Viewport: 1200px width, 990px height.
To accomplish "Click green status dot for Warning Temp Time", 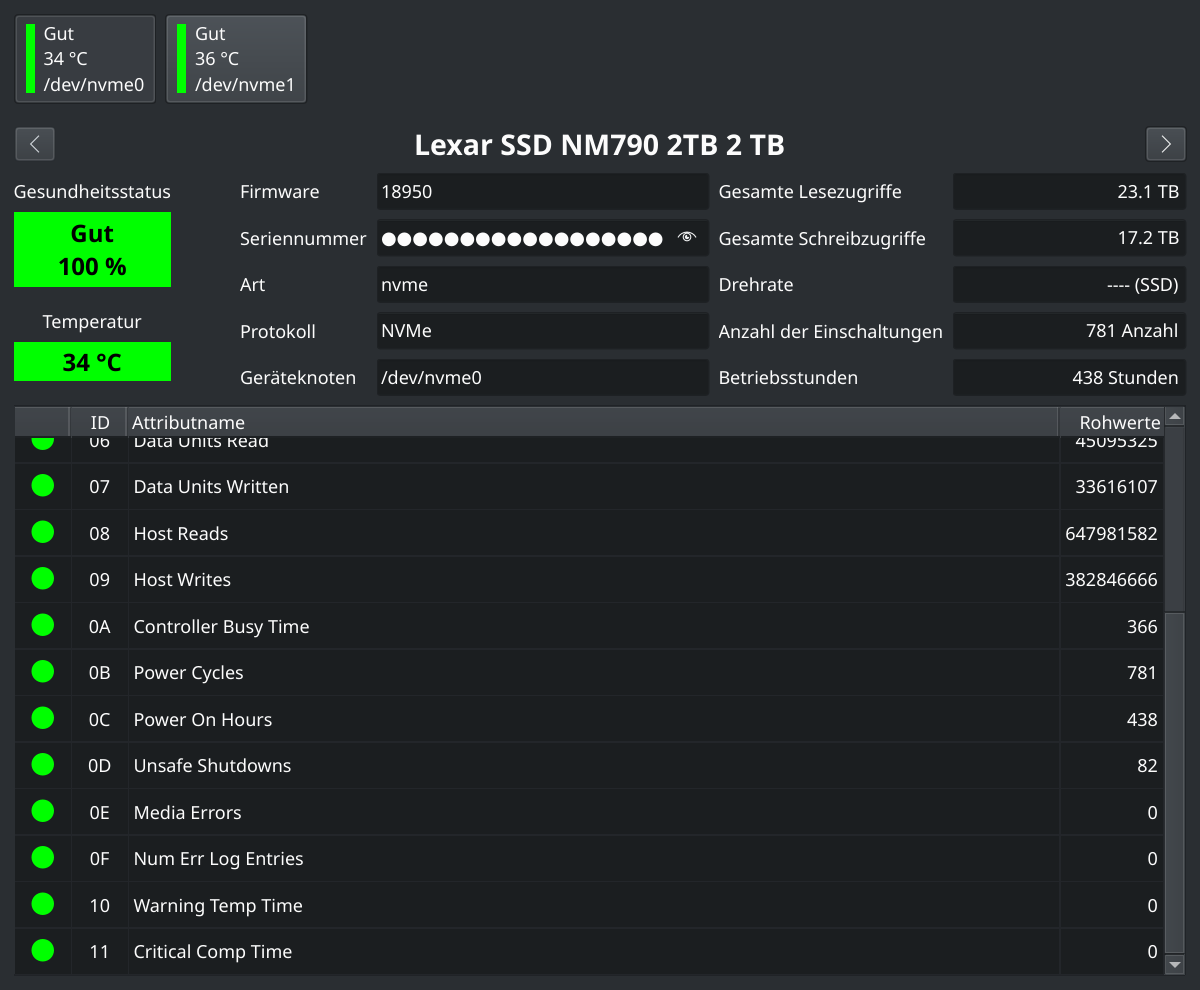I will pyautogui.click(x=42, y=904).
